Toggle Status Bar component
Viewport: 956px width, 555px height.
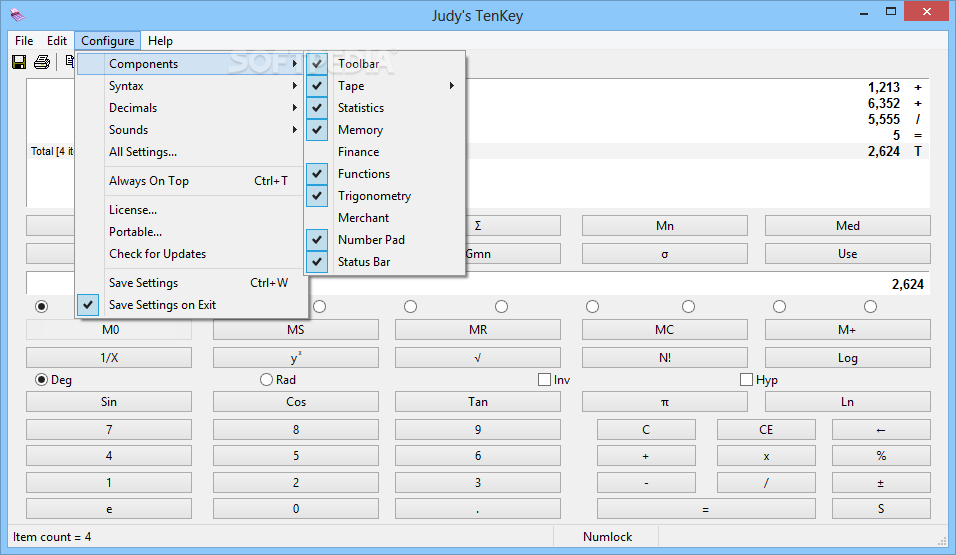[x=385, y=262]
